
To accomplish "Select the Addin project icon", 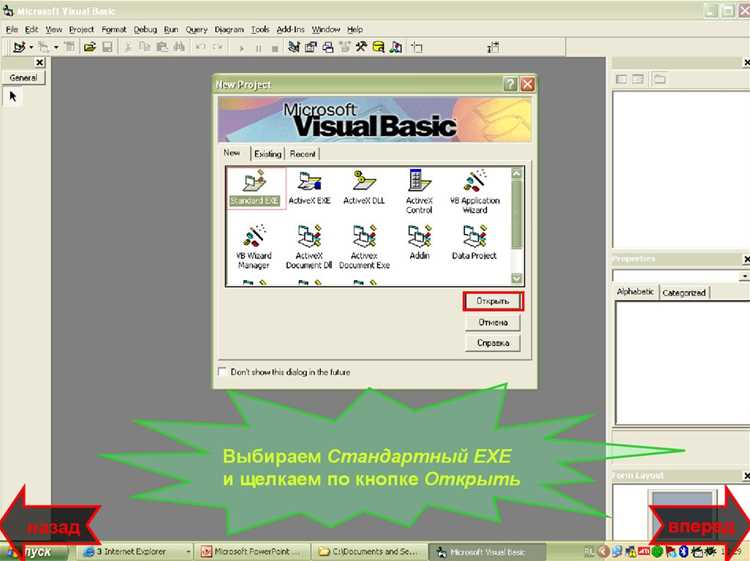I will (x=419, y=243).
